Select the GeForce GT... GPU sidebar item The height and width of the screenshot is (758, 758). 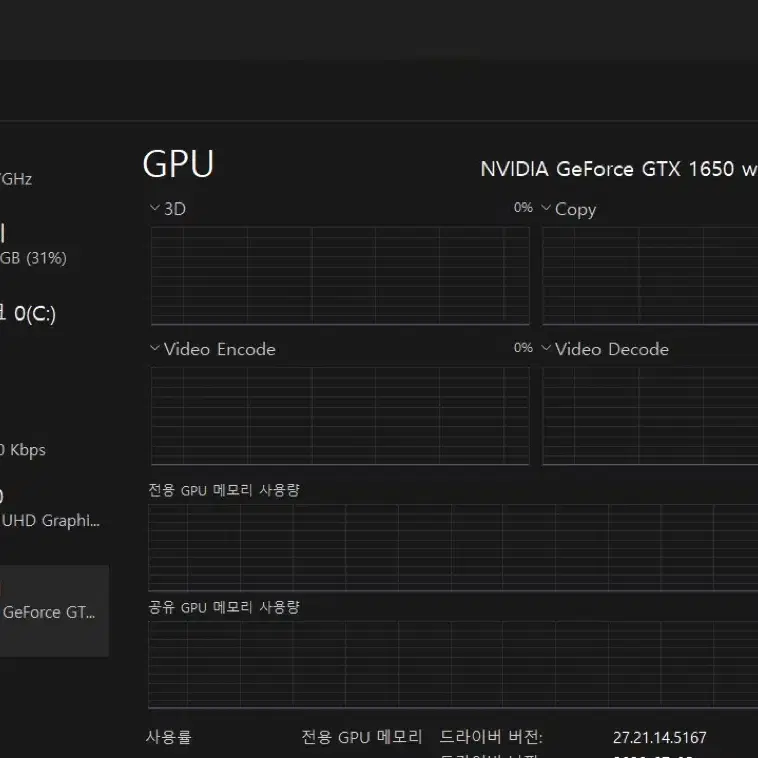click(x=54, y=611)
